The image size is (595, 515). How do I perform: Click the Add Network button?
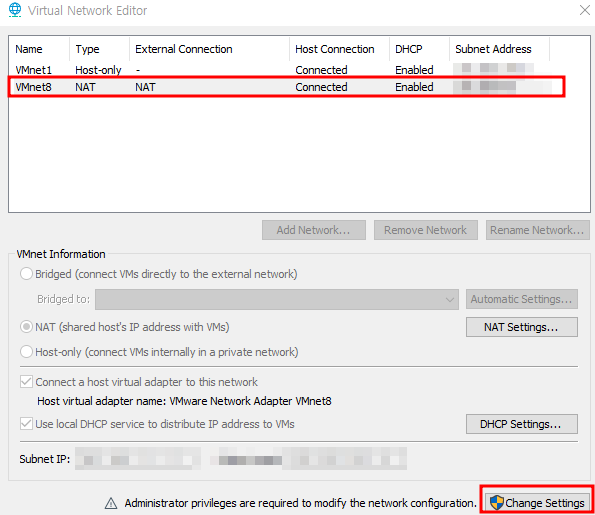pyautogui.click(x=314, y=230)
